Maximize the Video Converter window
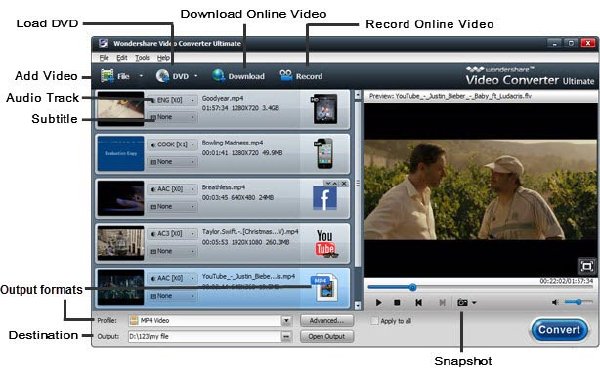Screen dimensions: 600x372 click(x=571, y=43)
